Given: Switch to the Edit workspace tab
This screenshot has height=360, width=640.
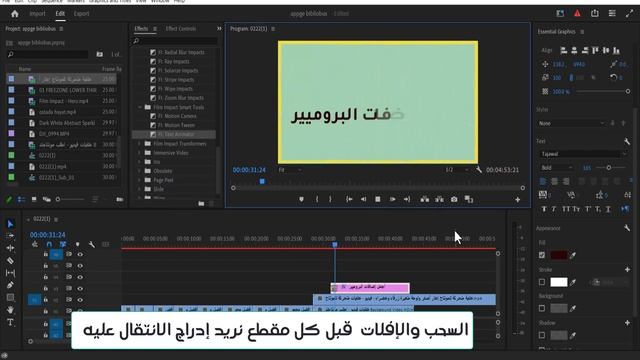Looking at the screenshot, I should click(x=60, y=13).
